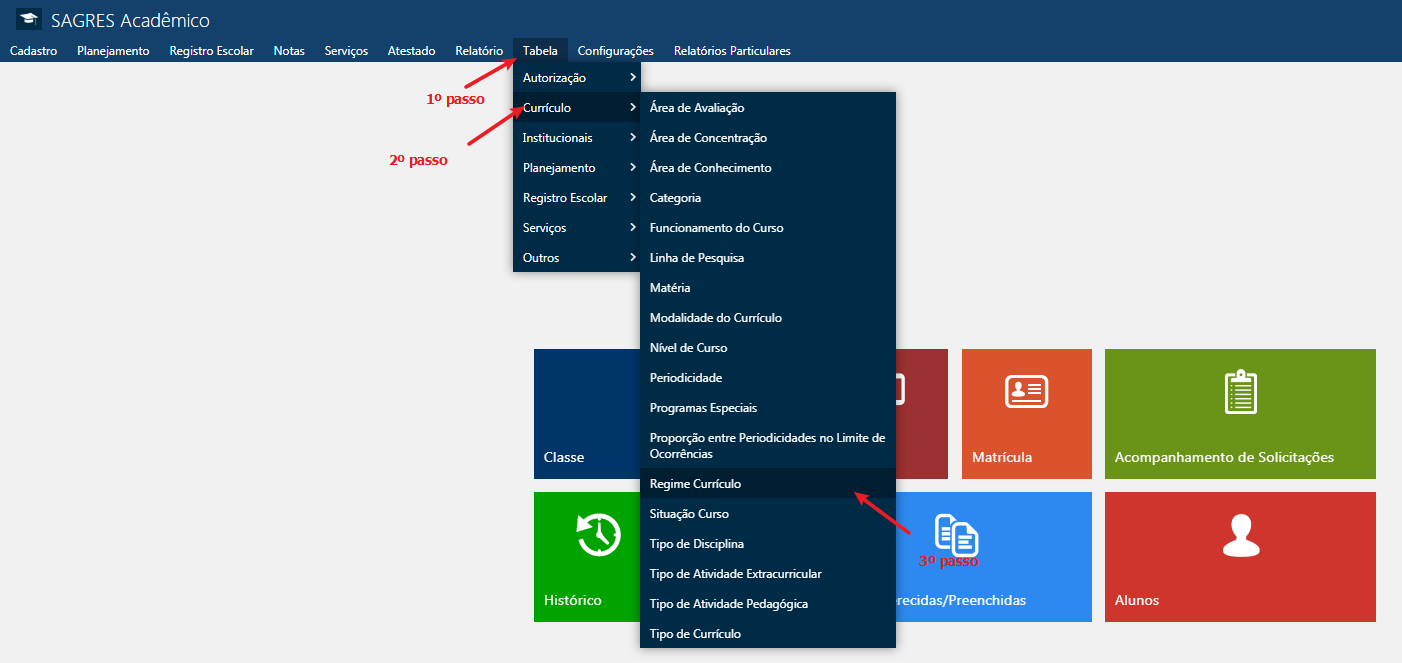Select Área de Avaliação option
The image size is (1402, 663).
tap(696, 108)
